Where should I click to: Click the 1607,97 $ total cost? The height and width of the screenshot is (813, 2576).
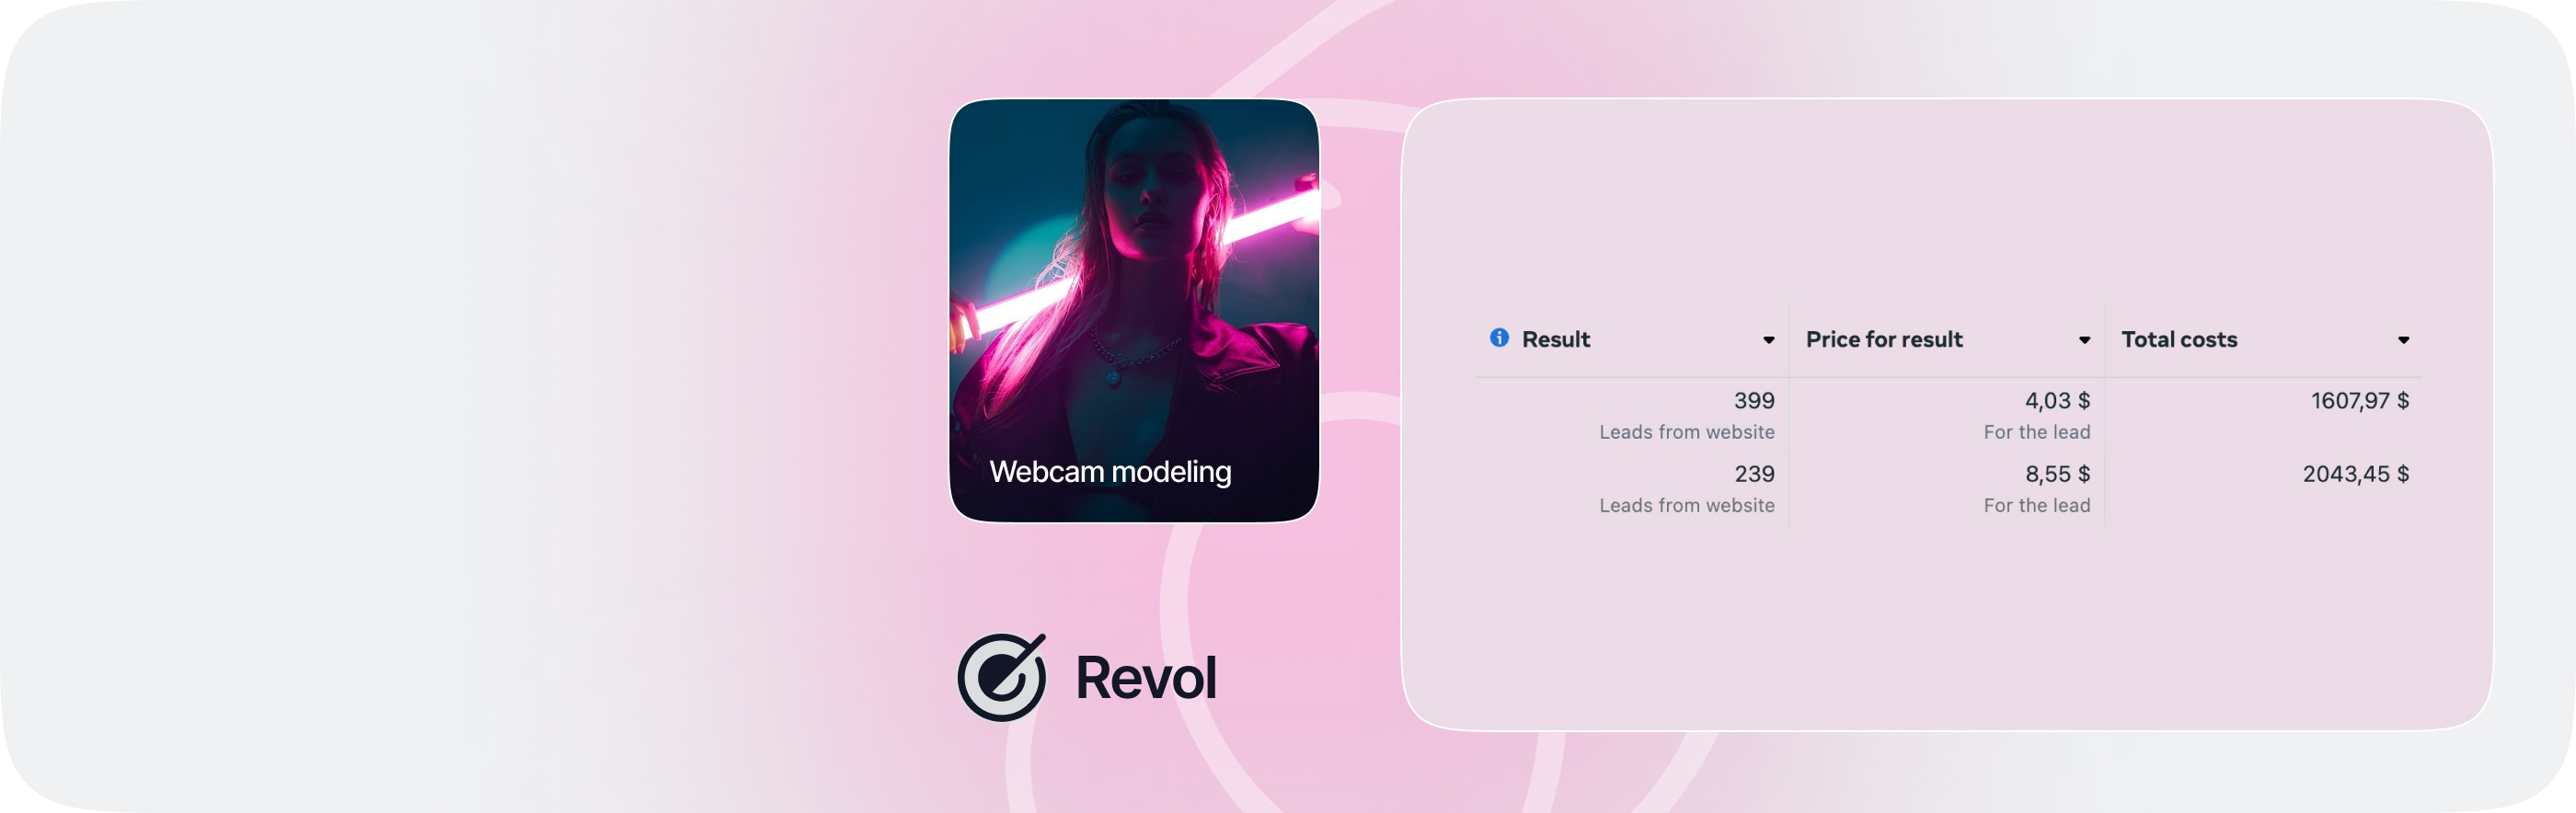(x=2359, y=401)
